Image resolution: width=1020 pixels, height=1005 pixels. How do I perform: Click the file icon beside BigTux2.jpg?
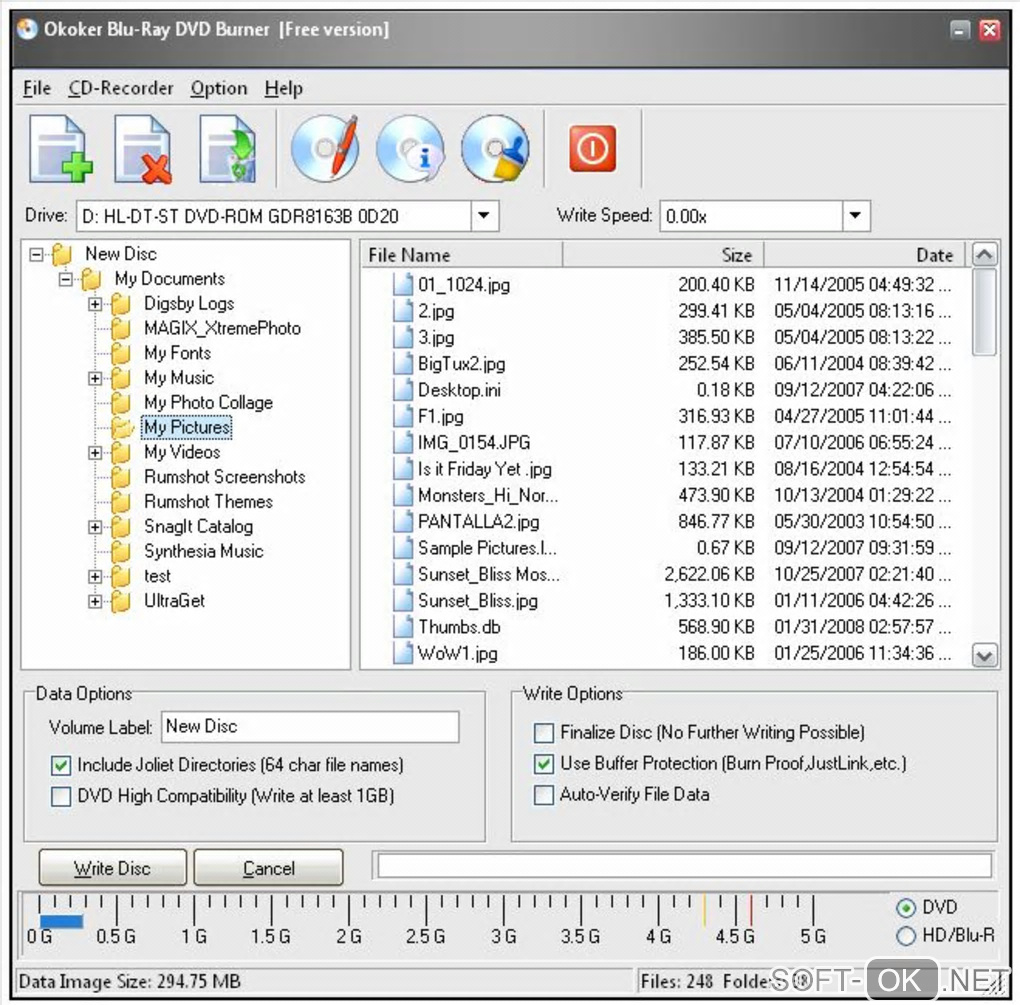pyautogui.click(x=403, y=363)
